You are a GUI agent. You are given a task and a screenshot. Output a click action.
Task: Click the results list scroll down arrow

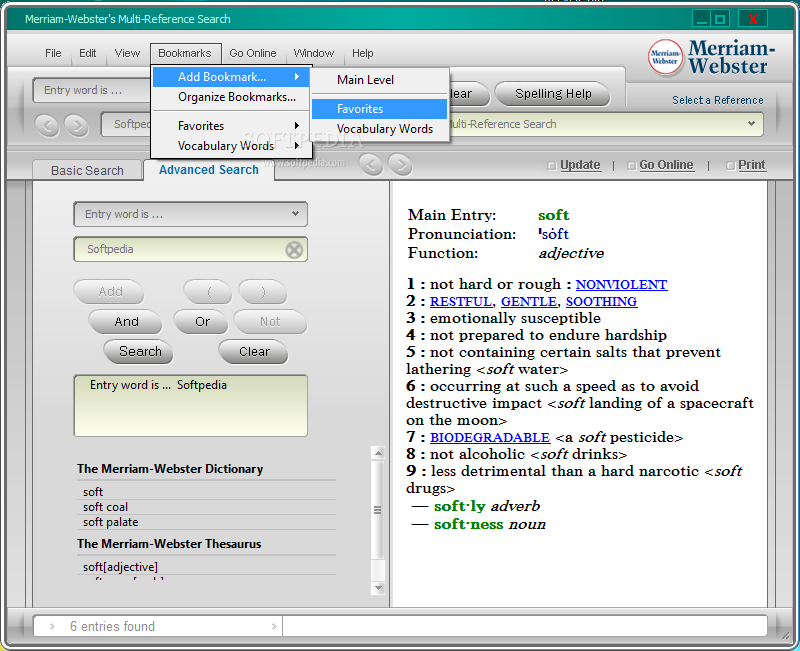click(x=378, y=588)
